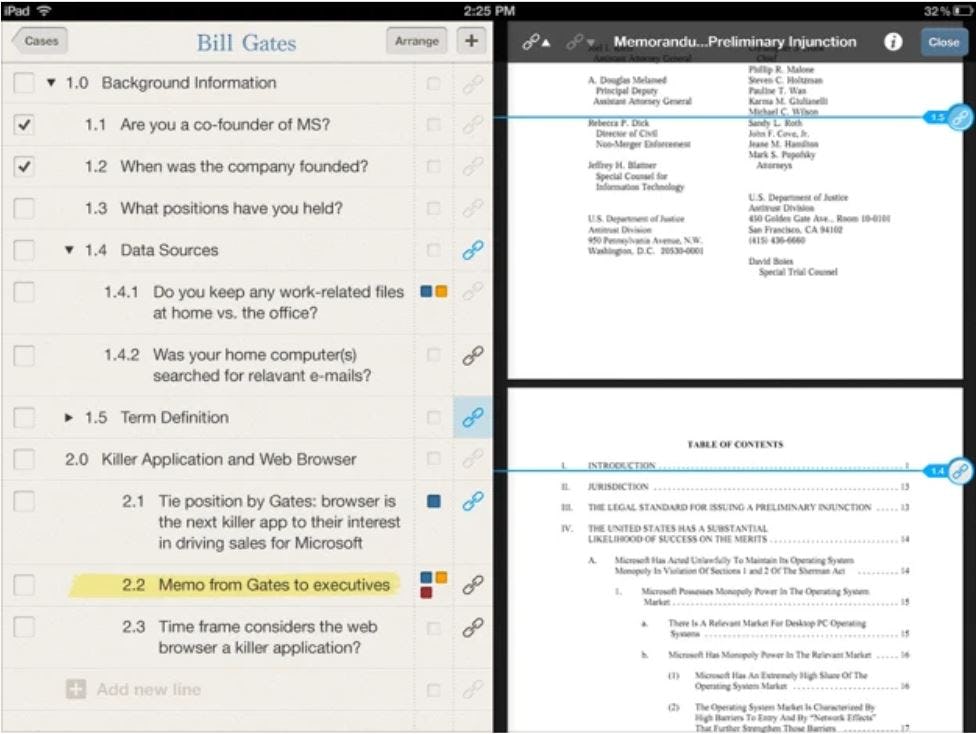Tap the blue color swatch on item 2.1
Image resolution: width=976 pixels, height=734 pixels.
click(x=434, y=501)
